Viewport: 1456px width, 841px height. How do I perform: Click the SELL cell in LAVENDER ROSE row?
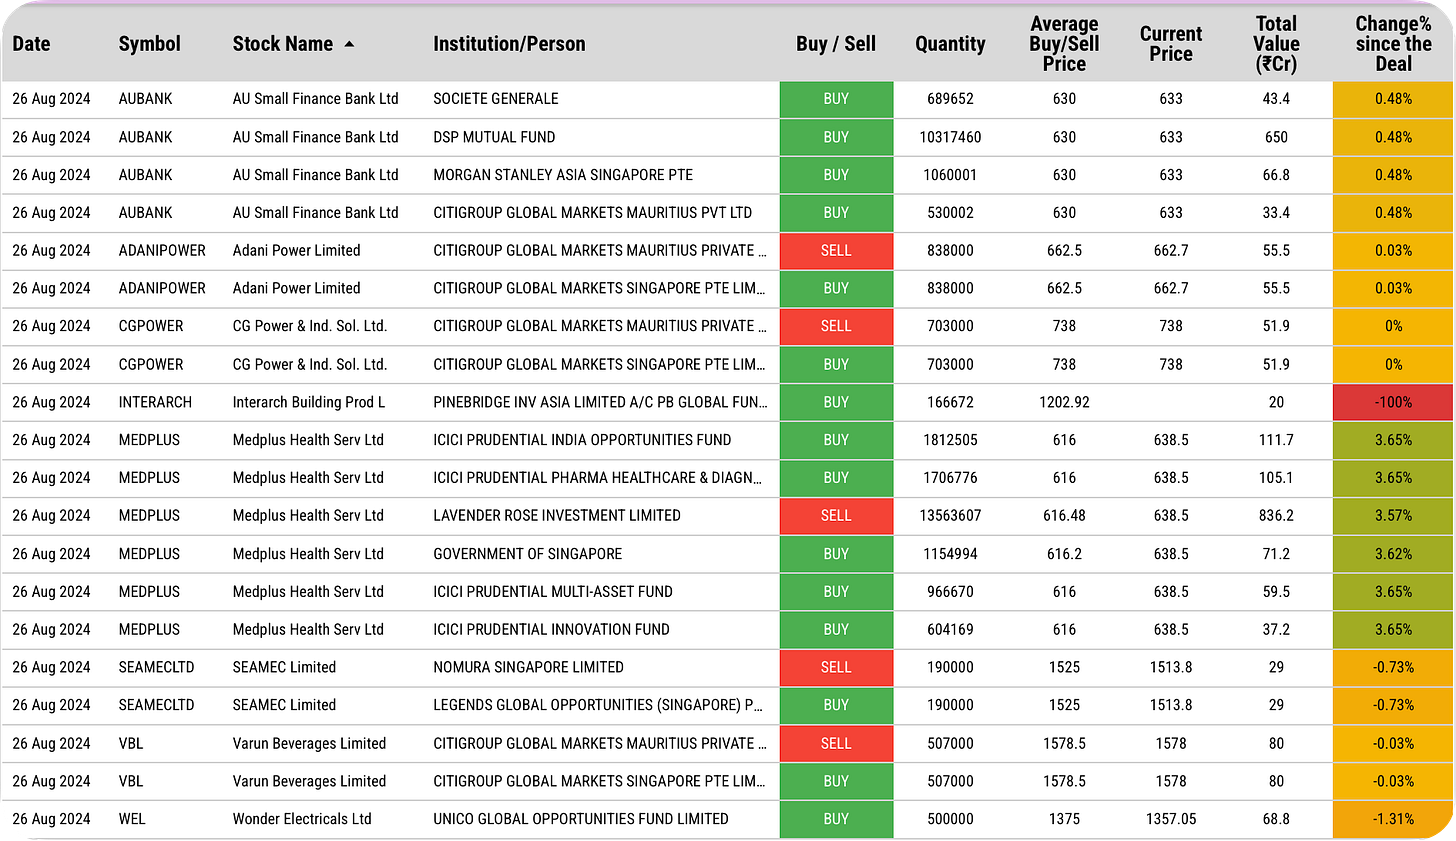point(836,515)
